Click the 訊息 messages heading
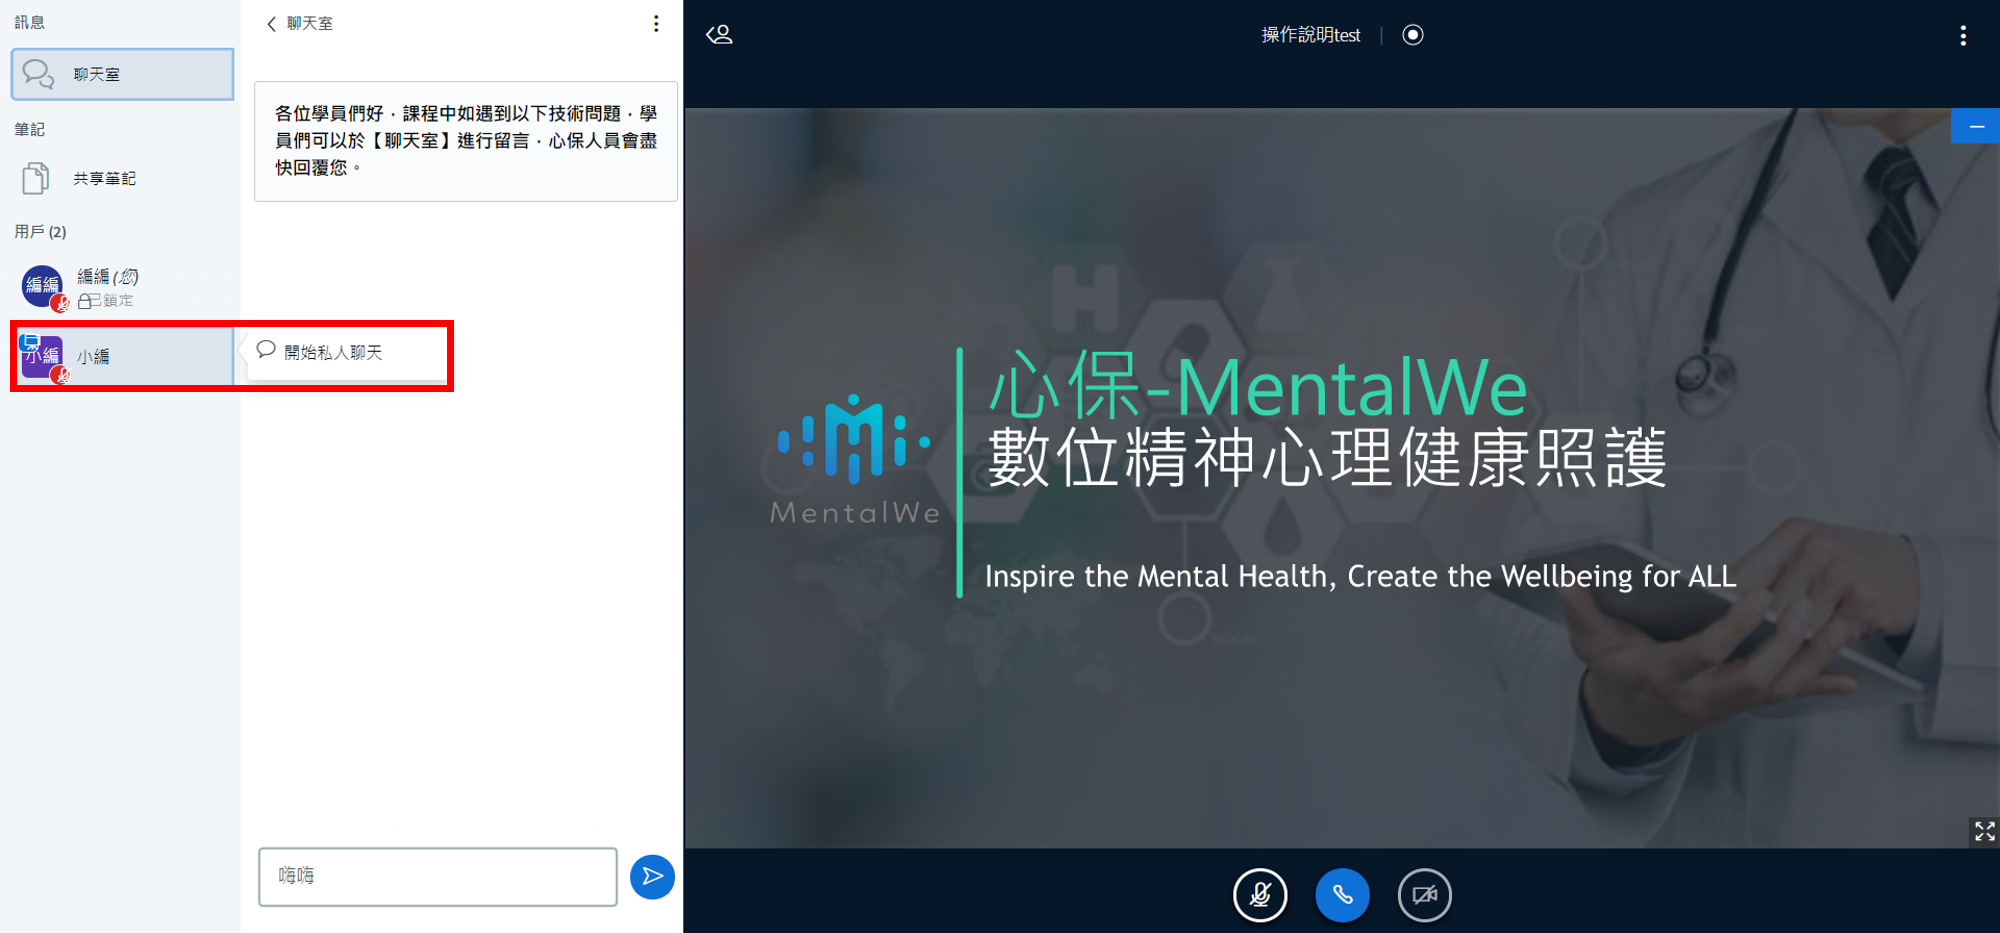Screen dimensions: 2000x933 [x=29, y=22]
